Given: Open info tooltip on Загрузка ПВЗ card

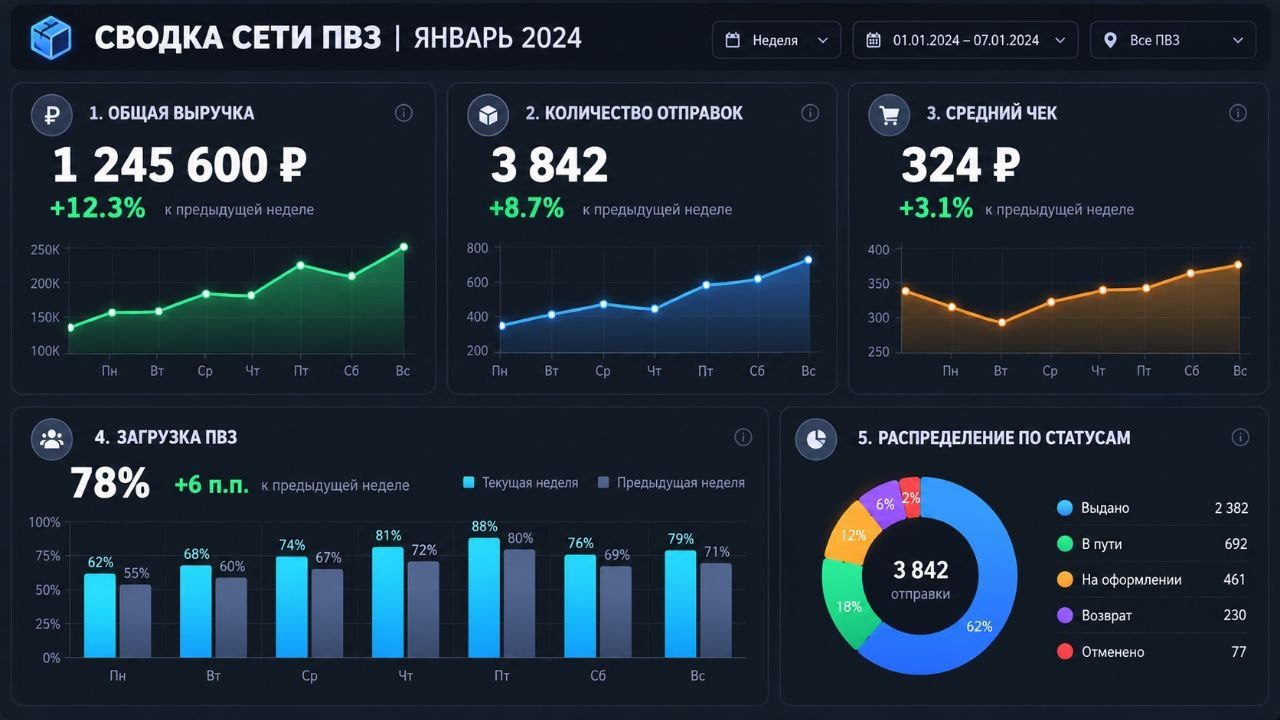Looking at the screenshot, I should tap(743, 437).
